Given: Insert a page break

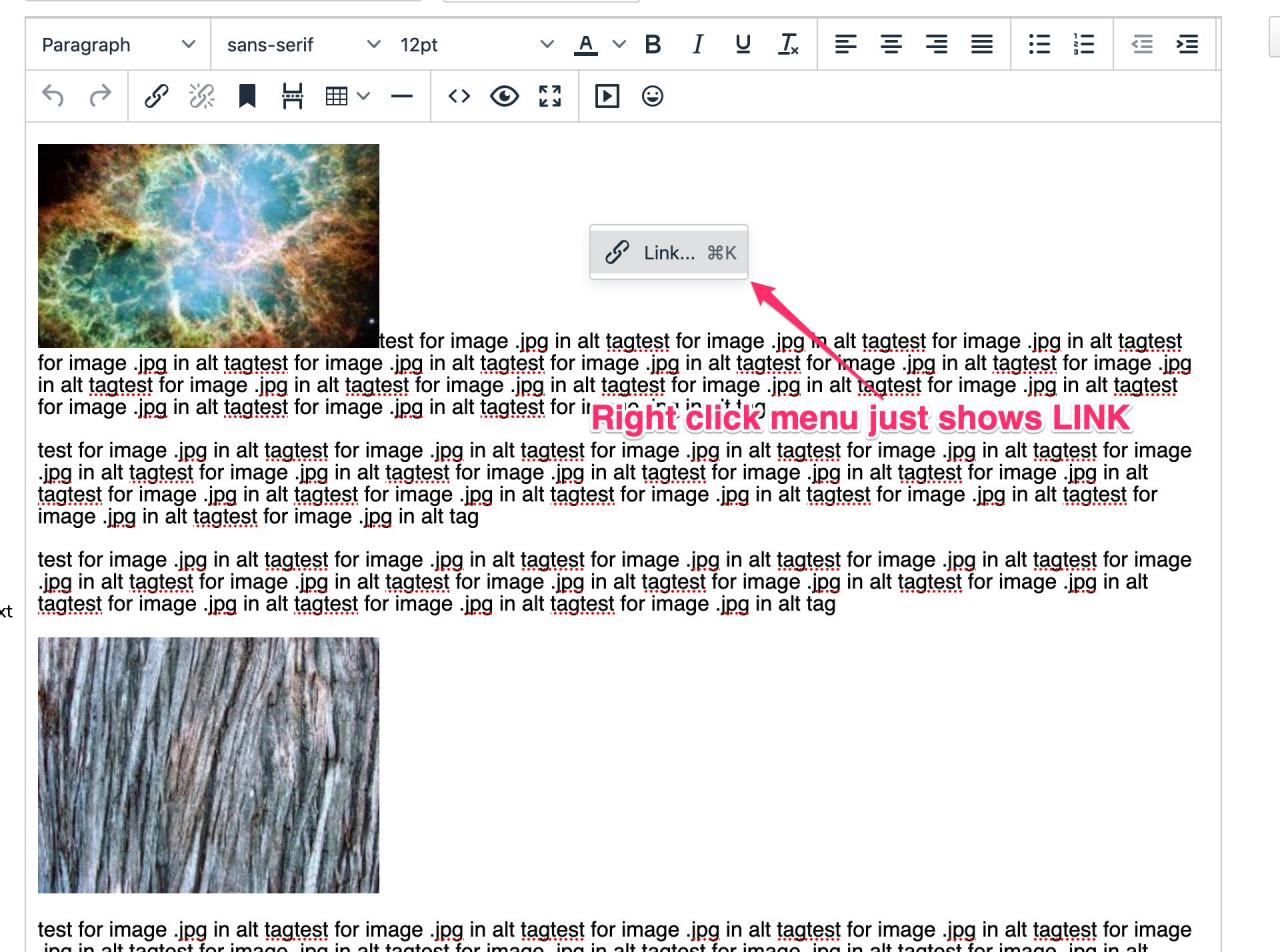Looking at the screenshot, I should tap(292, 96).
